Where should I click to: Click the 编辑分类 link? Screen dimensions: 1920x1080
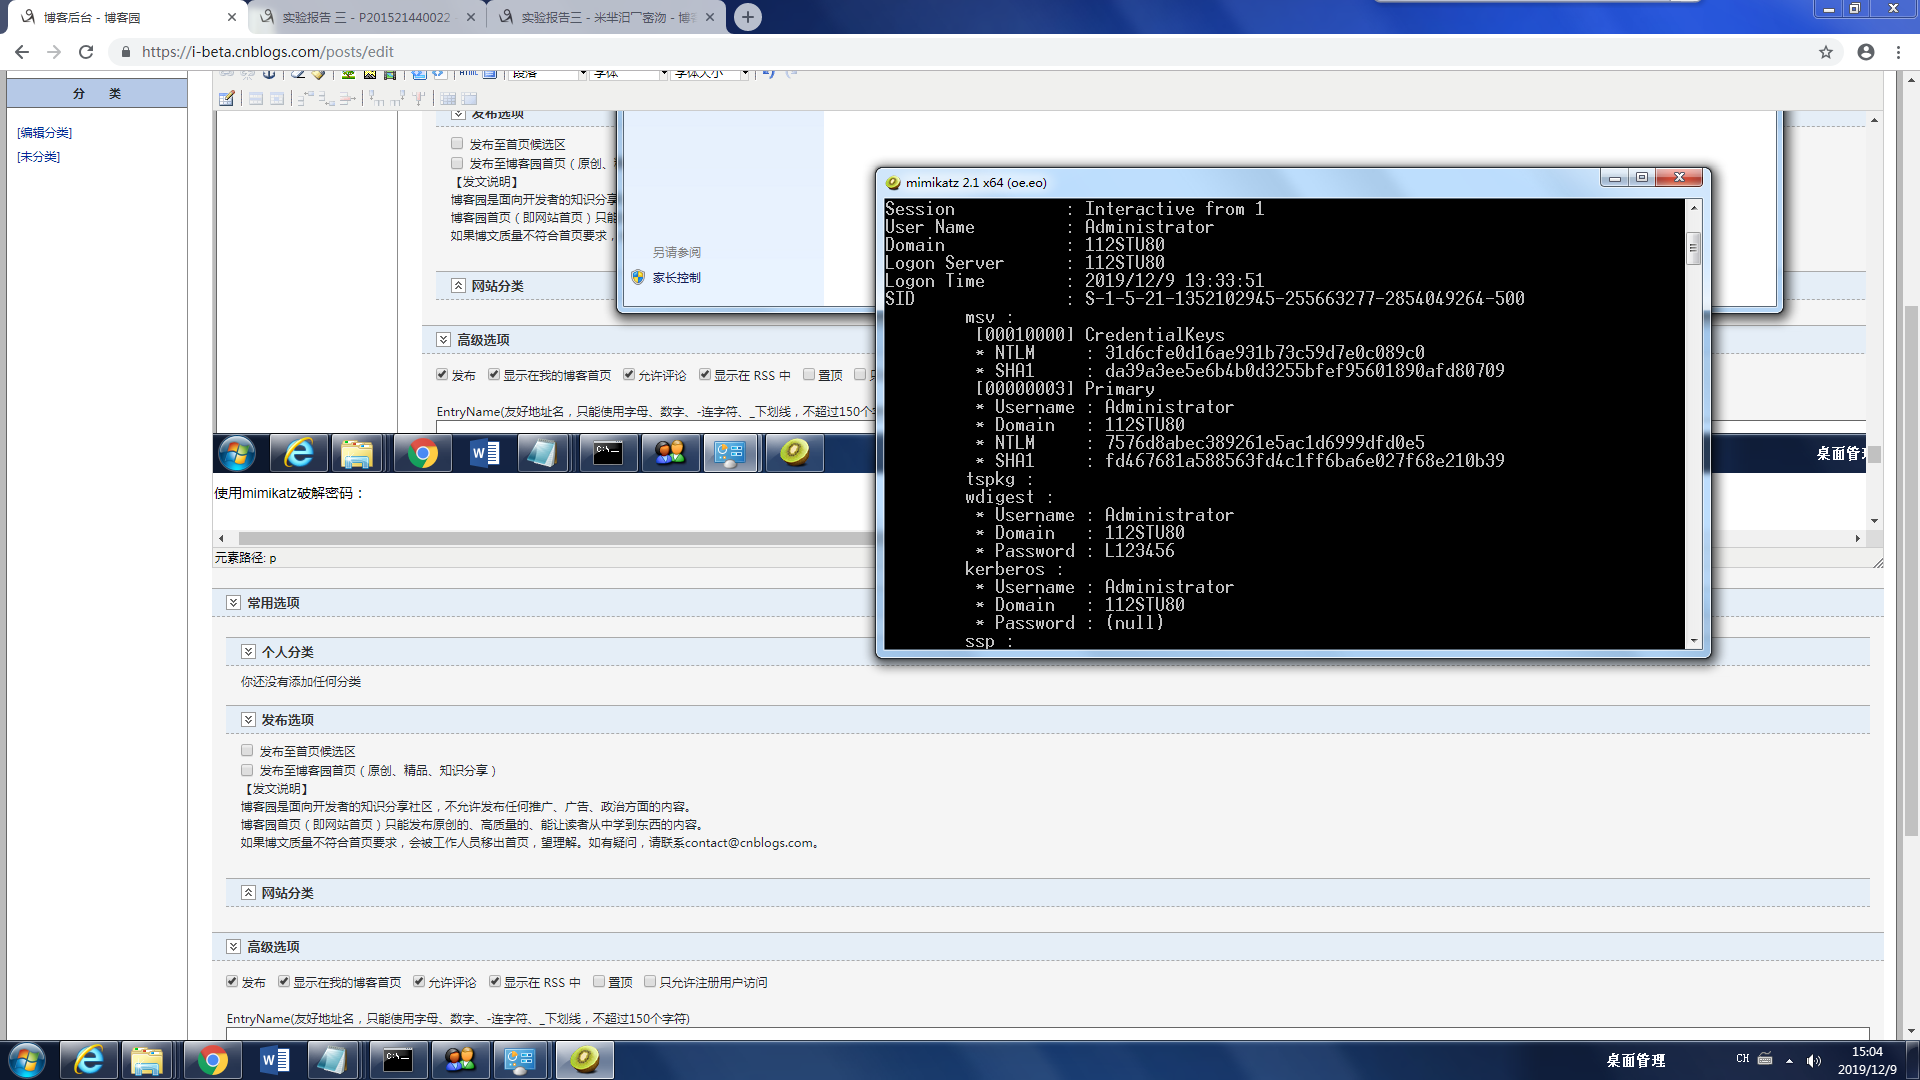pyautogui.click(x=45, y=132)
